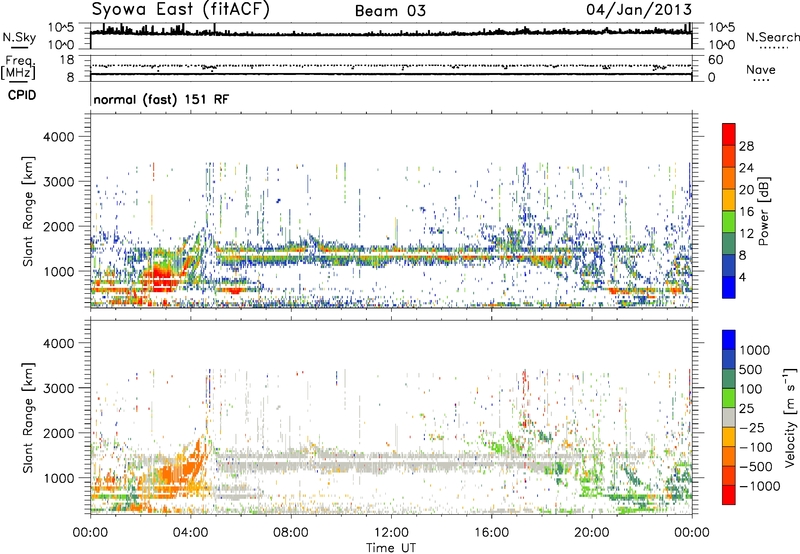Click the 'Beam 03' label
The image size is (800, 554).
pos(390,11)
